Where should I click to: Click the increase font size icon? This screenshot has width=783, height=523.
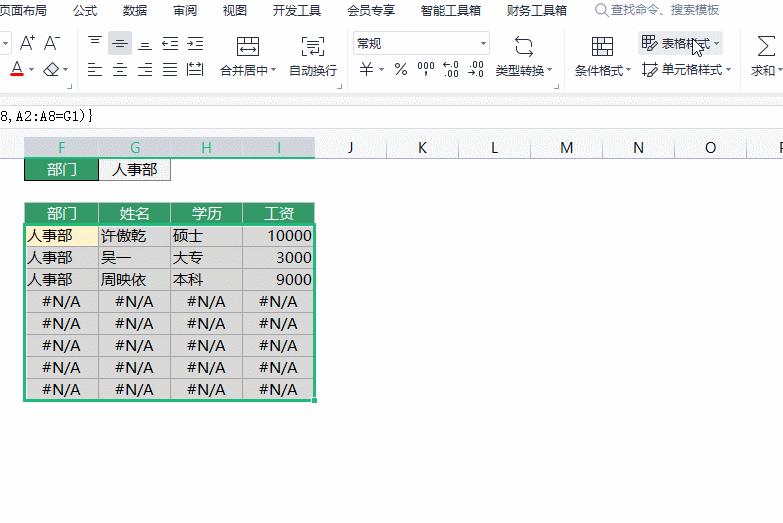pyautogui.click(x=27, y=43)
